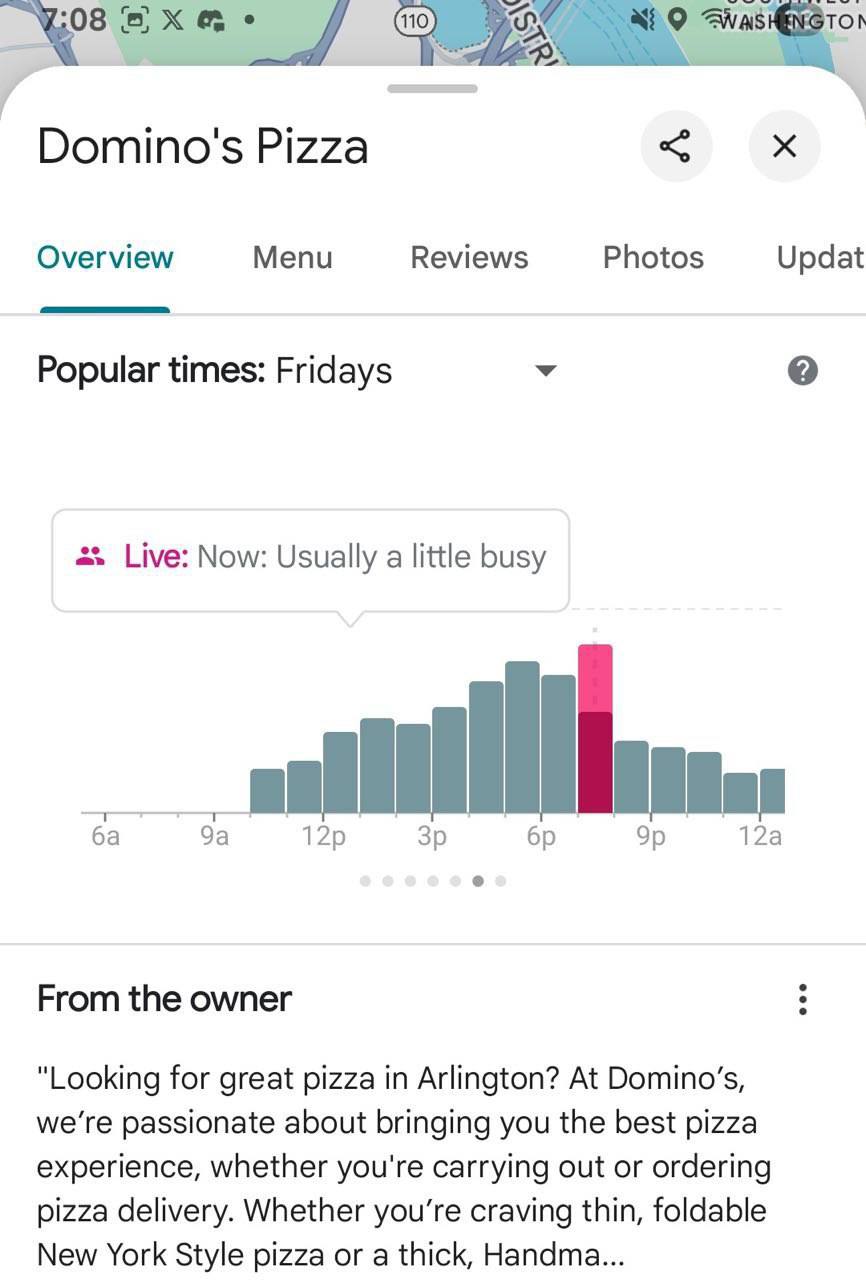
Task: Open the Popular times help icon
Action: coord(802,371)
